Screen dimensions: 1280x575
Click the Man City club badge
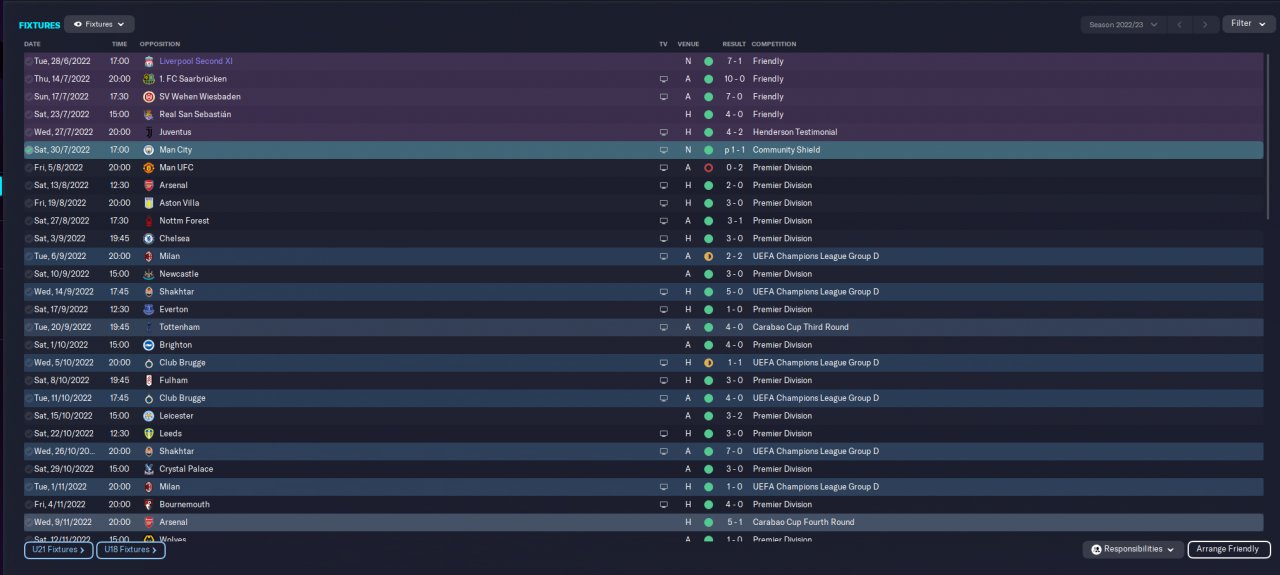(148, 150)
